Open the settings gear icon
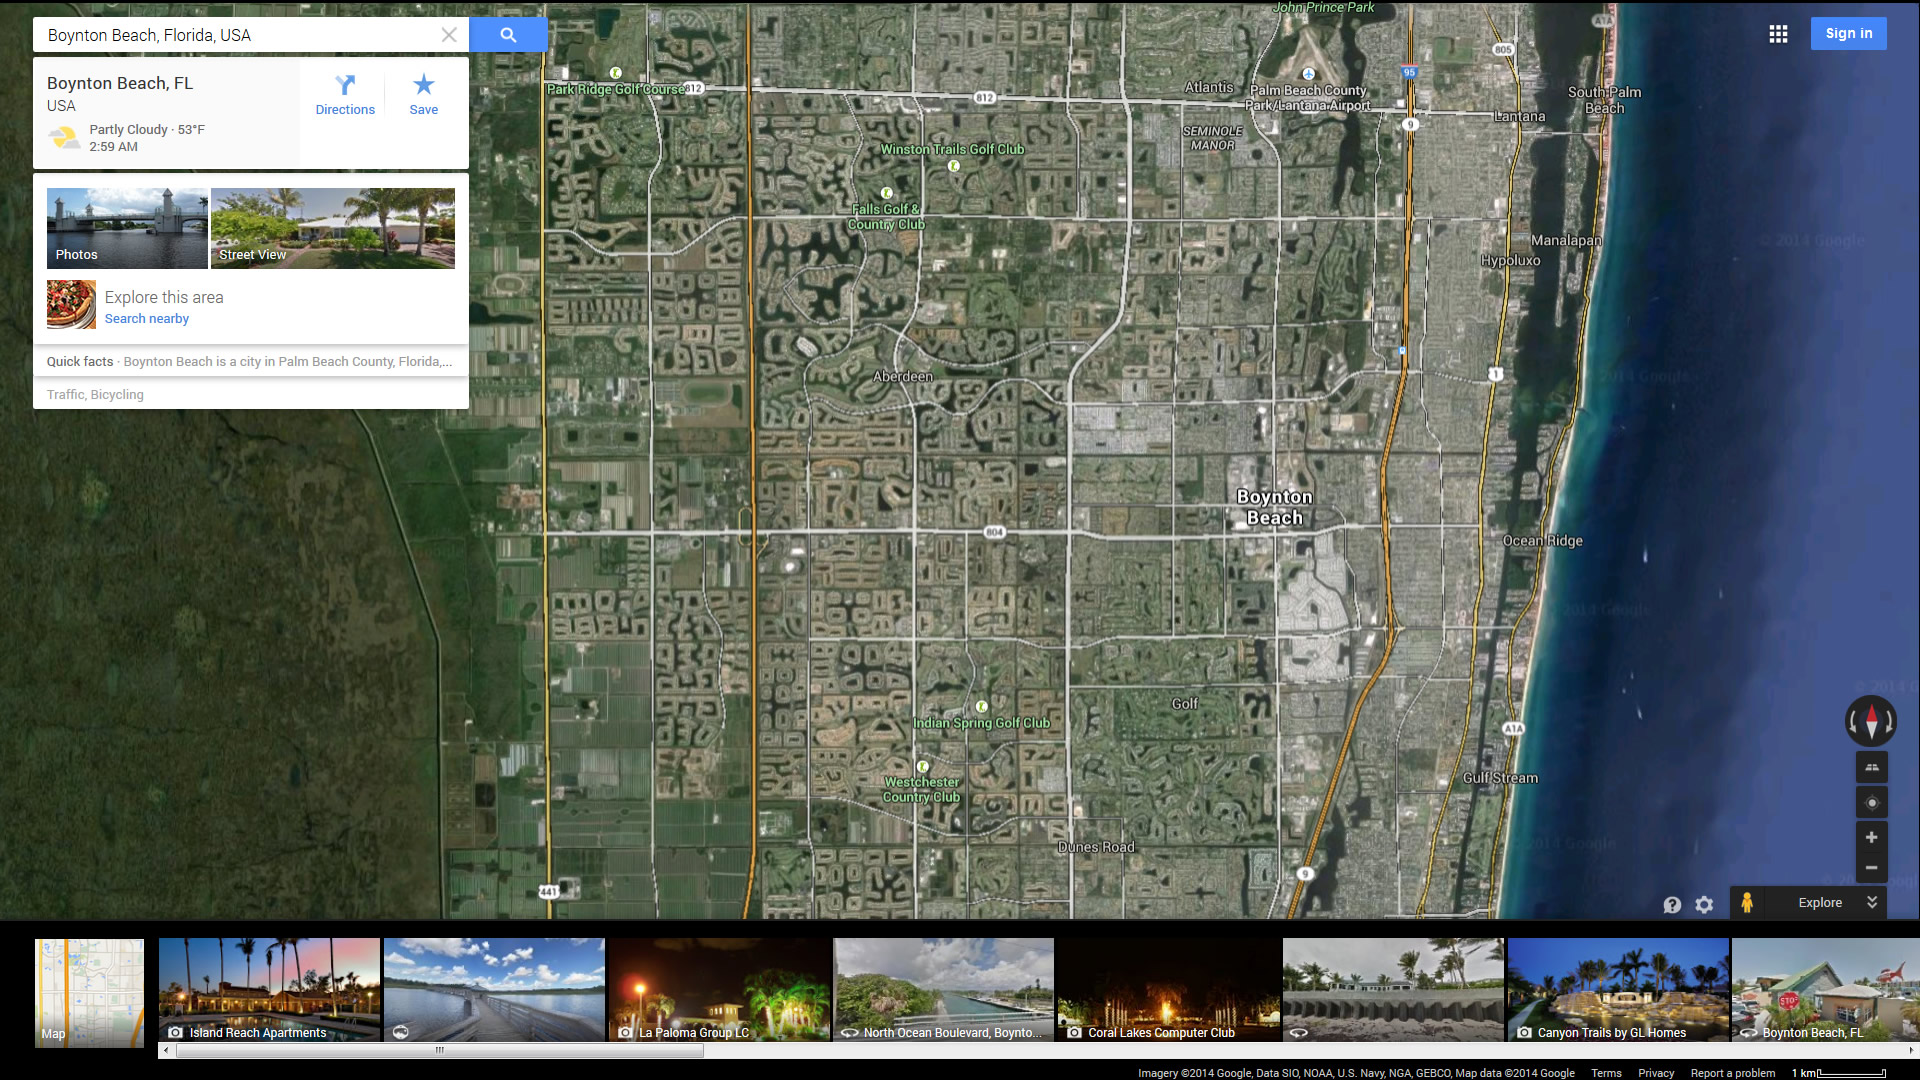Screen dimensions: 1920x1080 click(x=1704, y=905)
